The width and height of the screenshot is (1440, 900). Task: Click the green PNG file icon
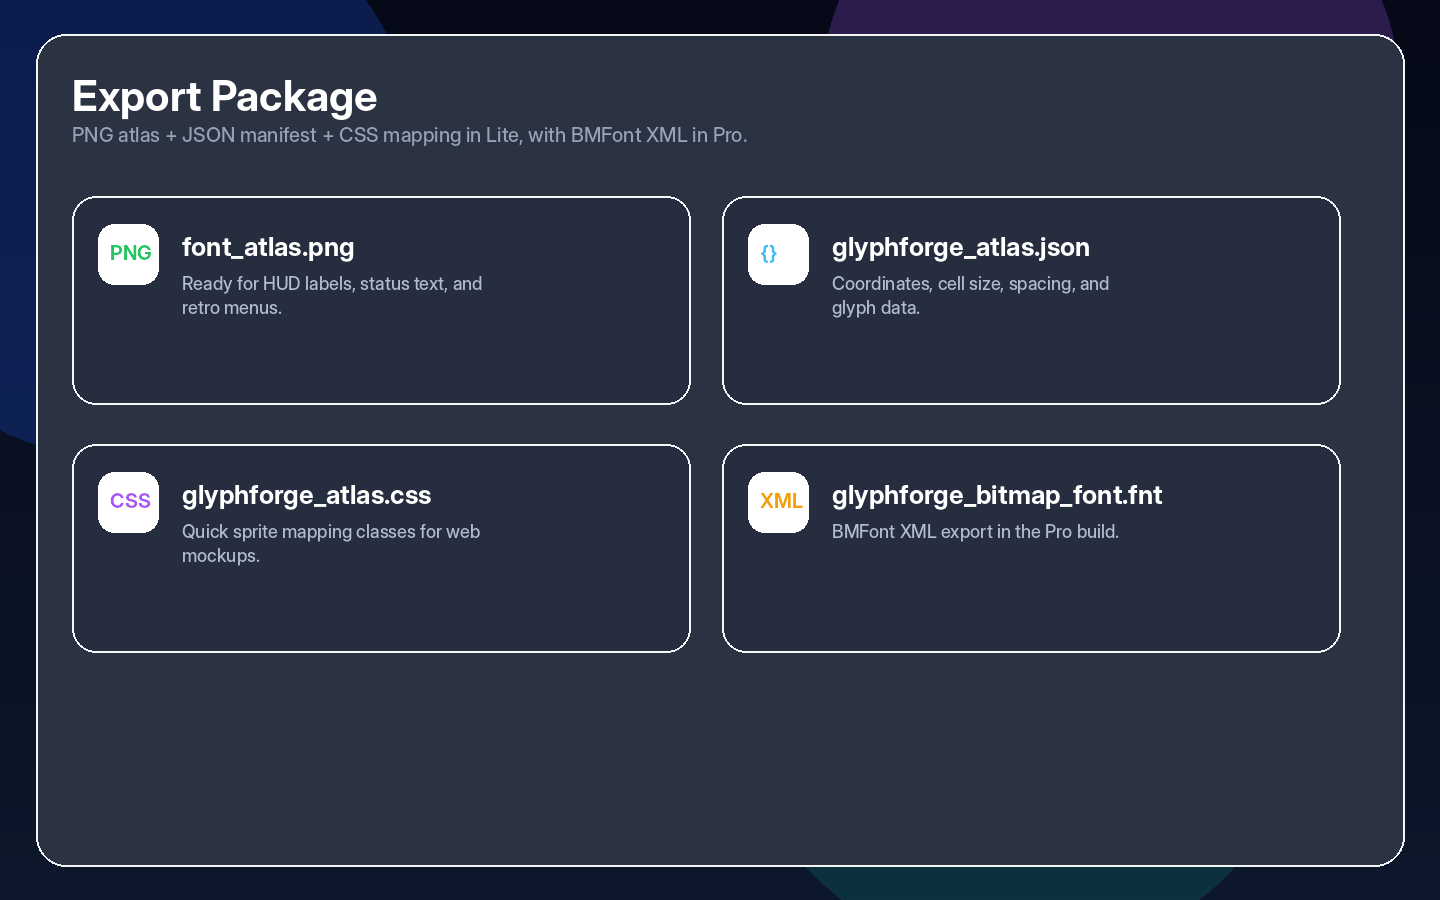tap(129, 254)
